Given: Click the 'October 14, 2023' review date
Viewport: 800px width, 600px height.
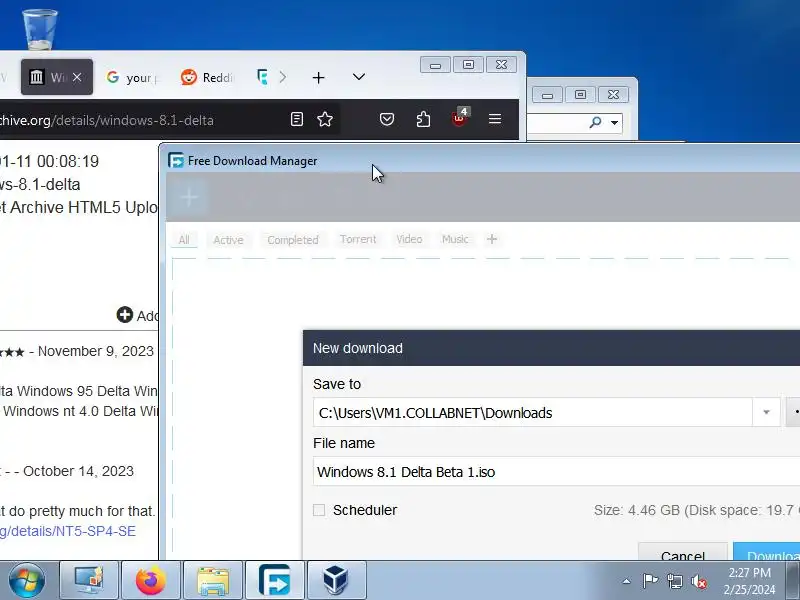Looking at the screenshot, I should pyautogui.click(x=79, y=471).
